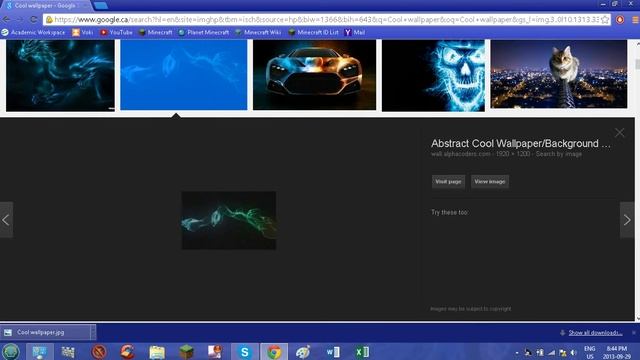Open the Academic Workspace bookmark
The width and height of the screenshot is (640, 360).
(x=33, y=32)
